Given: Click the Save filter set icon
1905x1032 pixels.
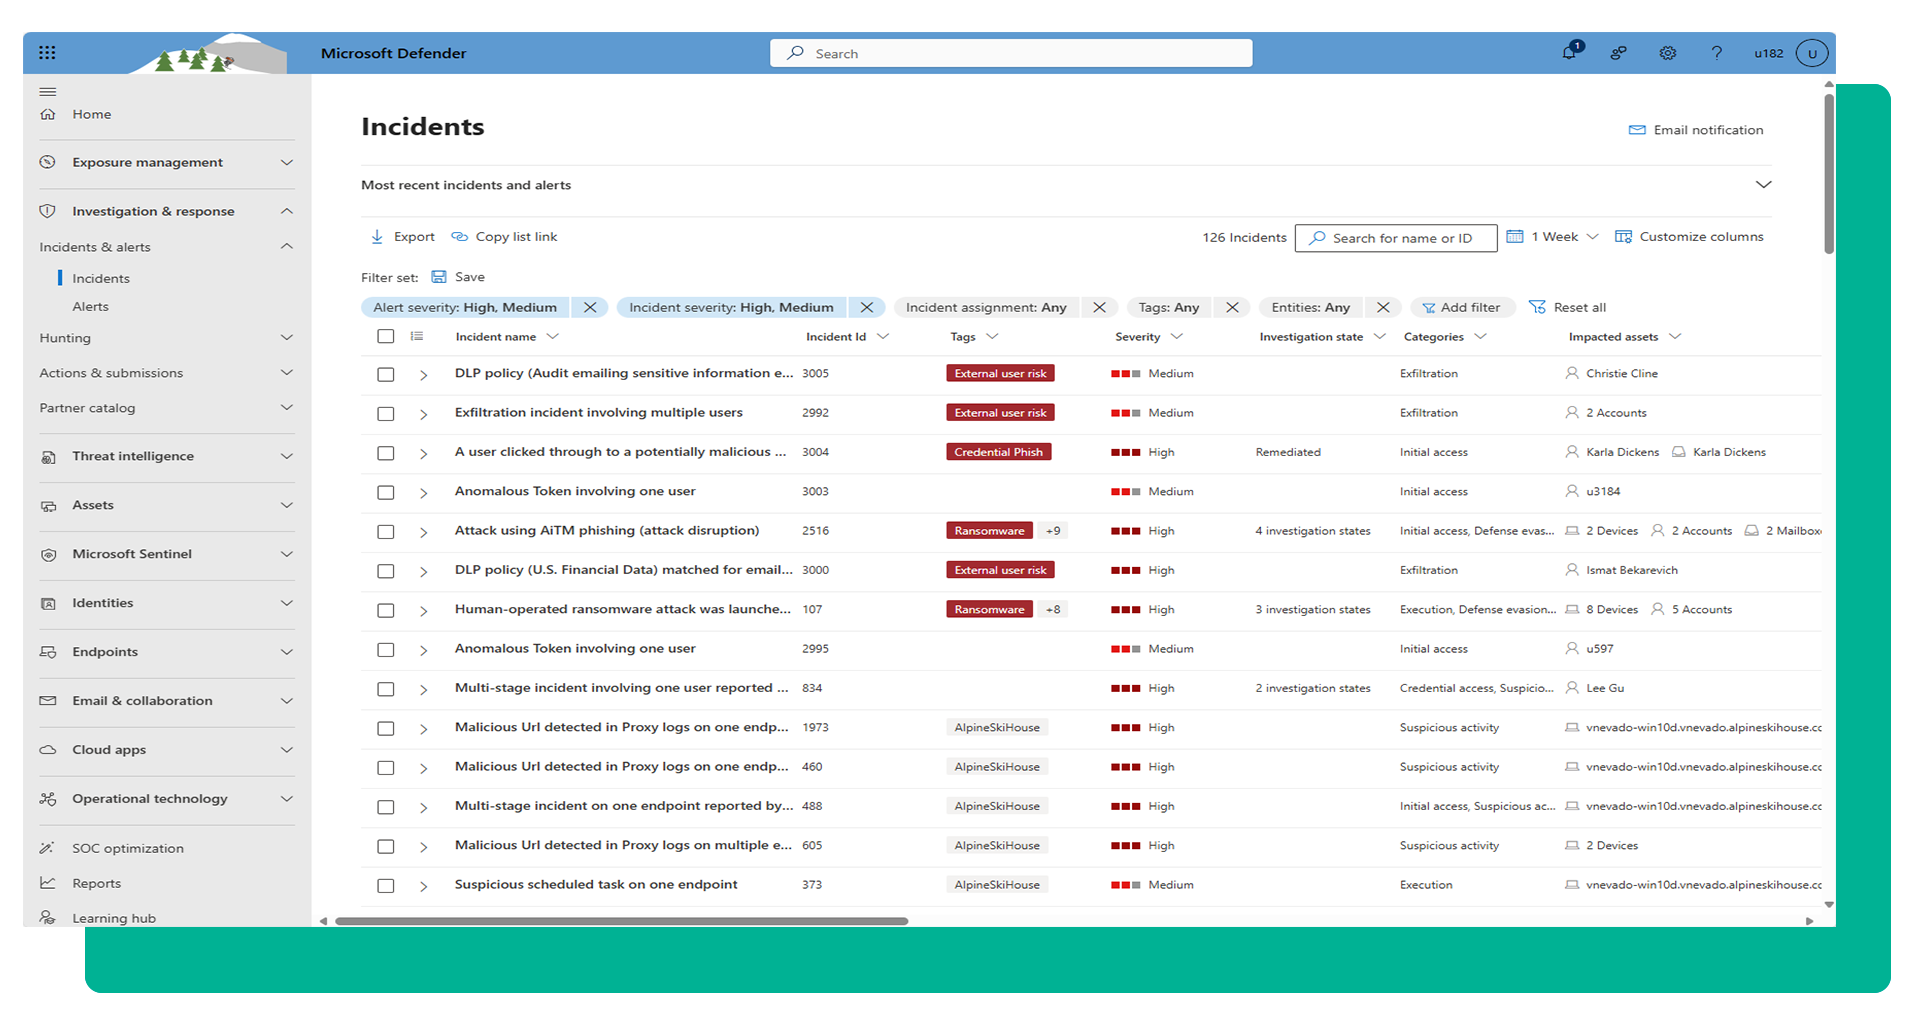Looking at the screenshot, I should tap(439, 277).
